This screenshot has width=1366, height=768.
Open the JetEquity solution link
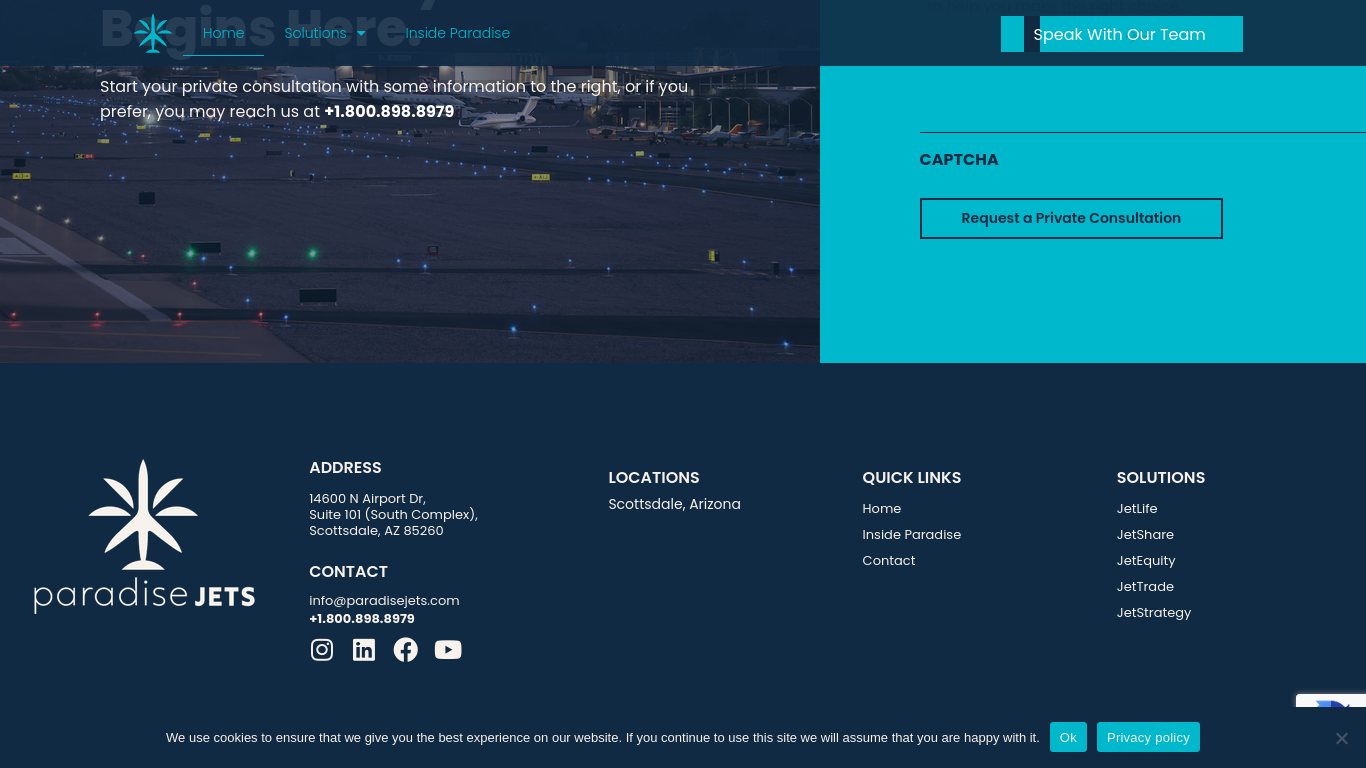coord(1146,561)
